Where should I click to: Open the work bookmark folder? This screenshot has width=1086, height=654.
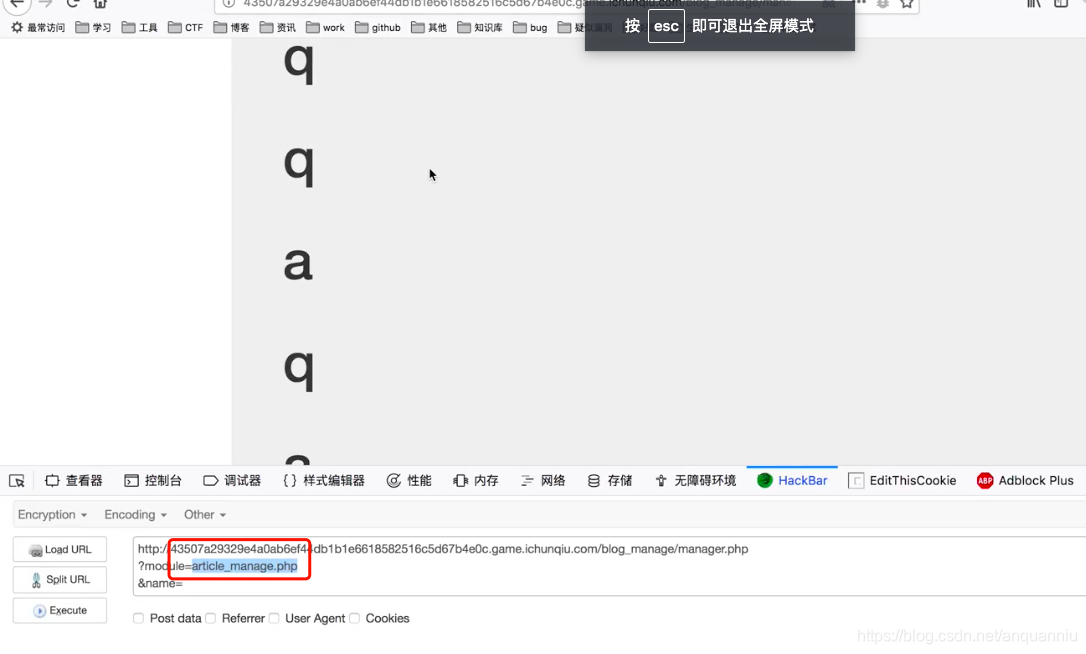coord(326,28)
